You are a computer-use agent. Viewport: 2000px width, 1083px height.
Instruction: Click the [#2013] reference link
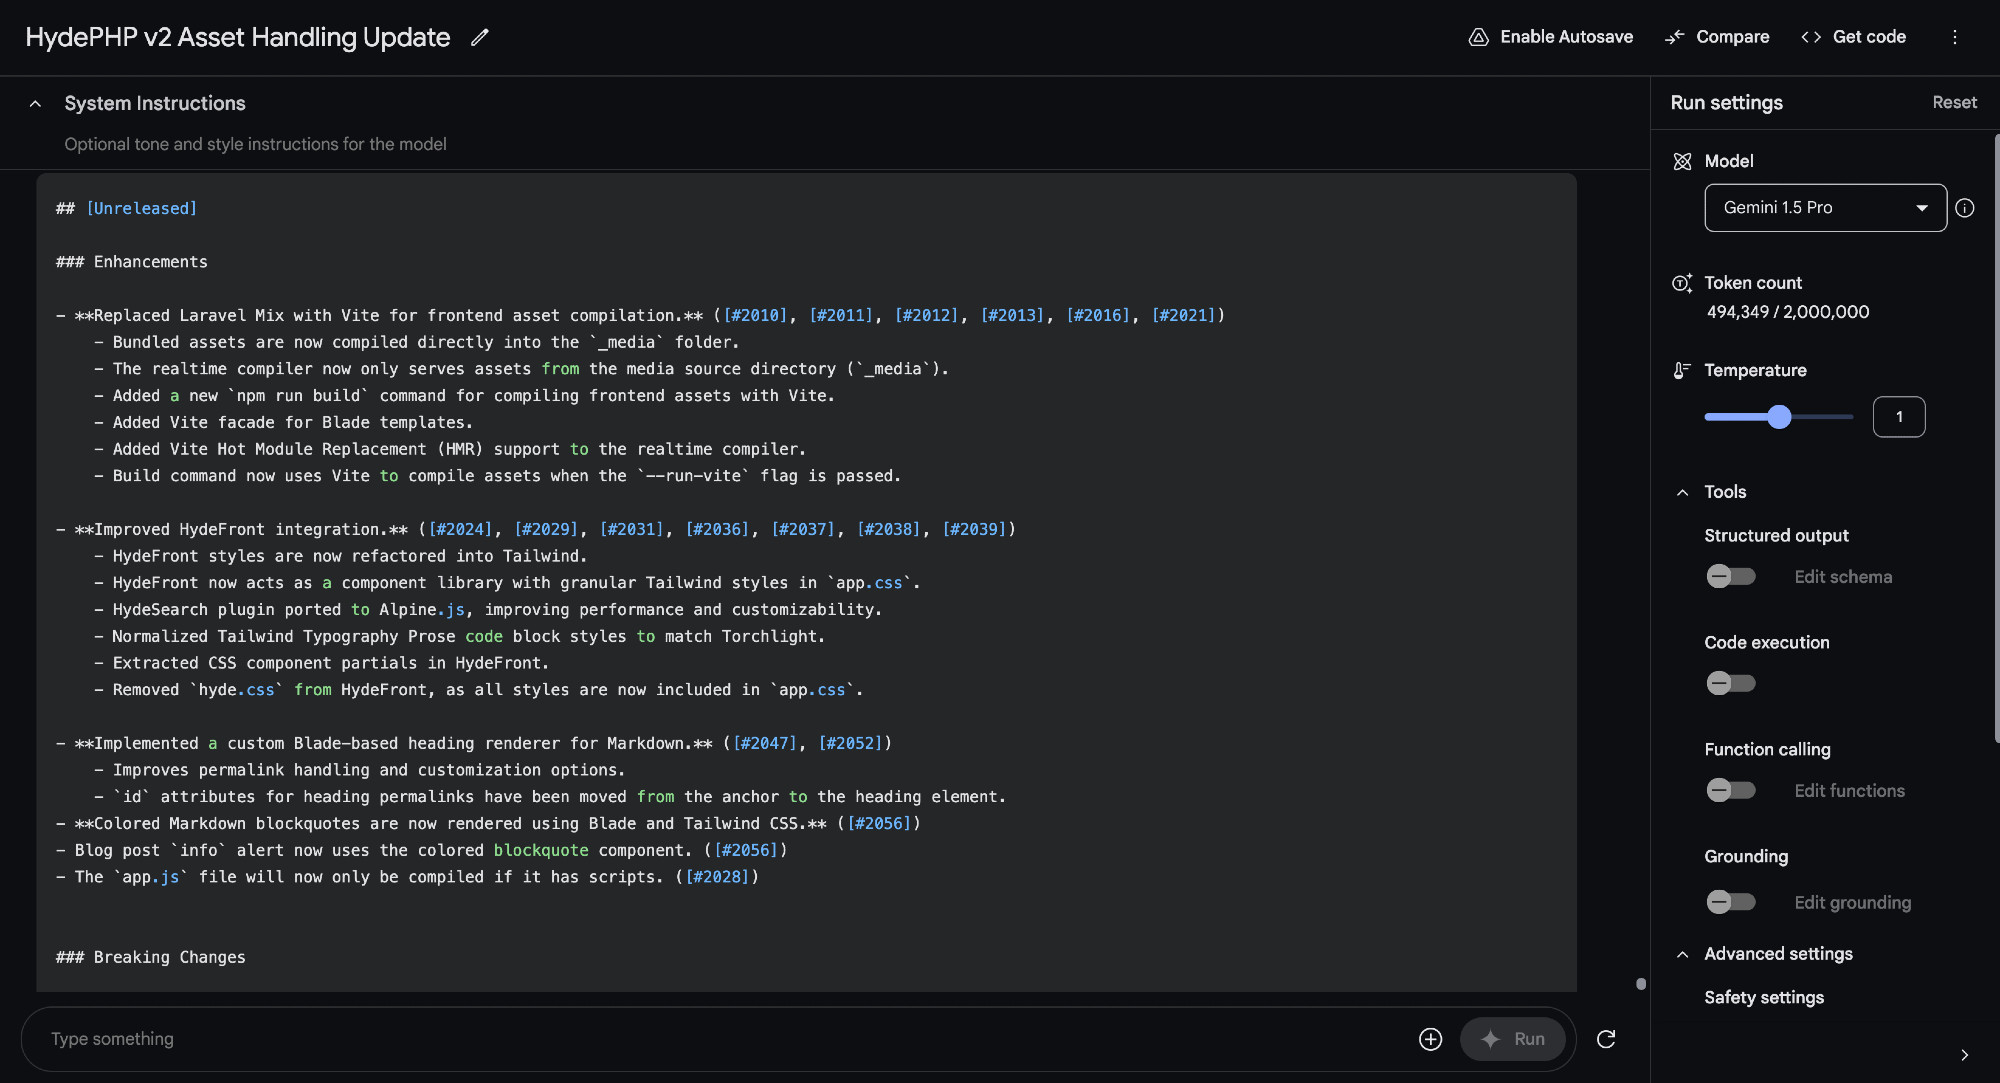pos(1012,315)
